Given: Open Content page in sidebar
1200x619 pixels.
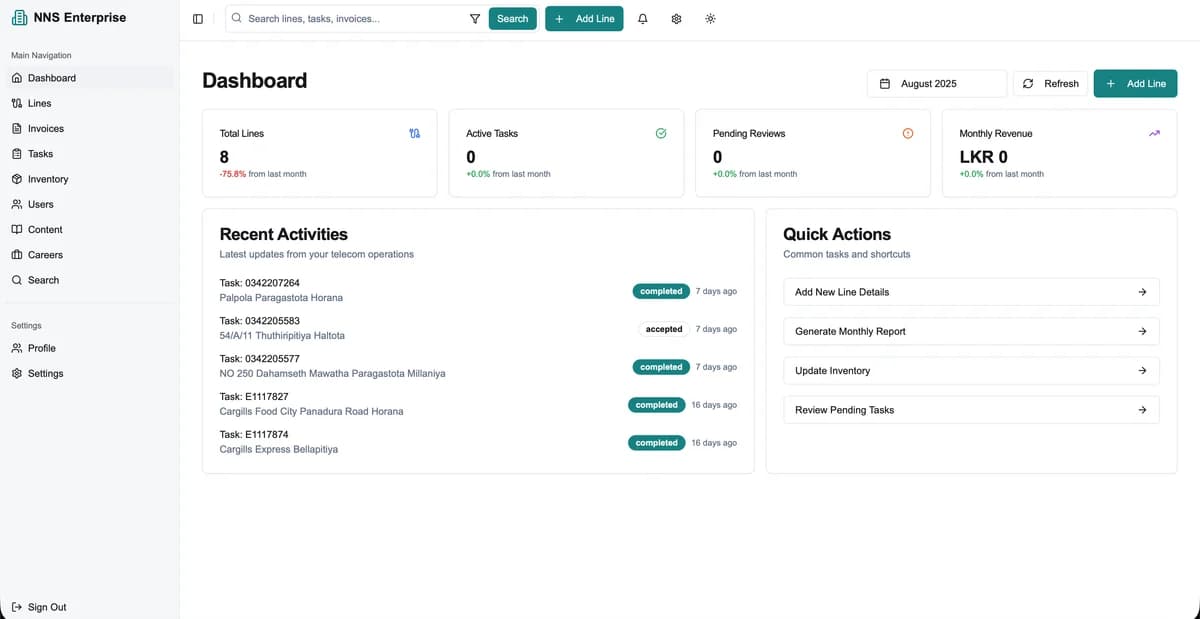Looking at the screenshot, I should click(88, 230).
